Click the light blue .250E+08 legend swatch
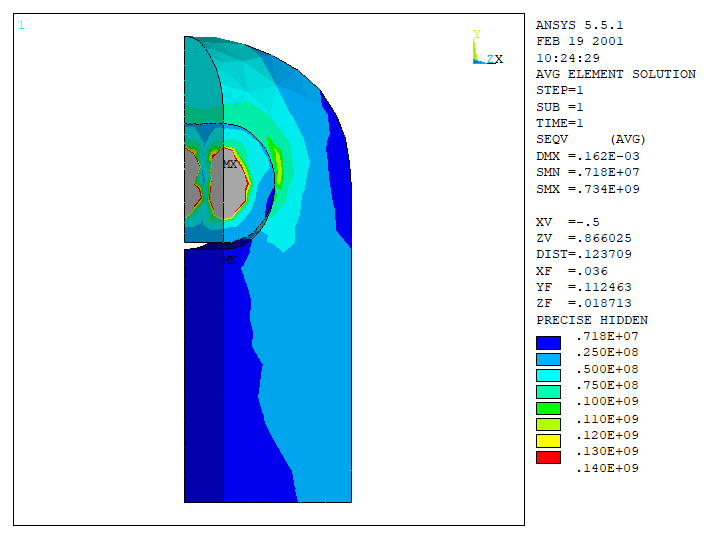Viewport: 714px width, 538px height. tap(548, 359)
